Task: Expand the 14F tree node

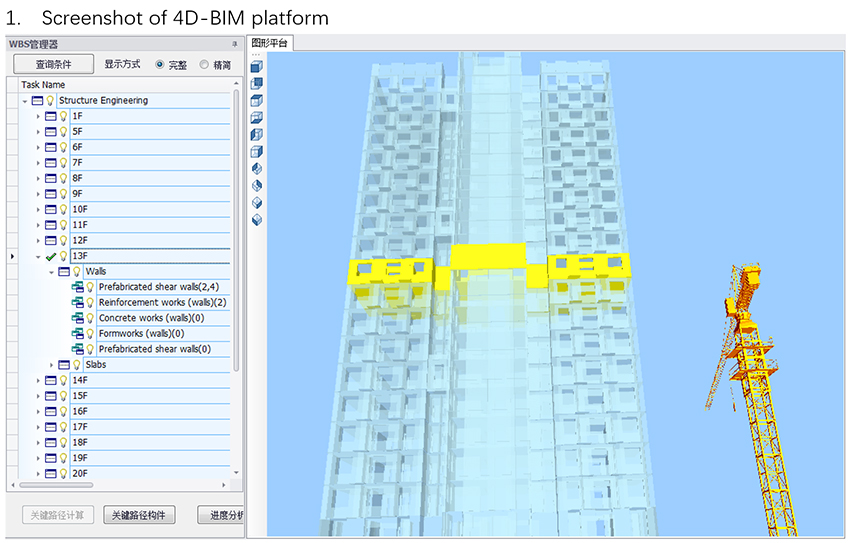Action: tap(39, 380)
